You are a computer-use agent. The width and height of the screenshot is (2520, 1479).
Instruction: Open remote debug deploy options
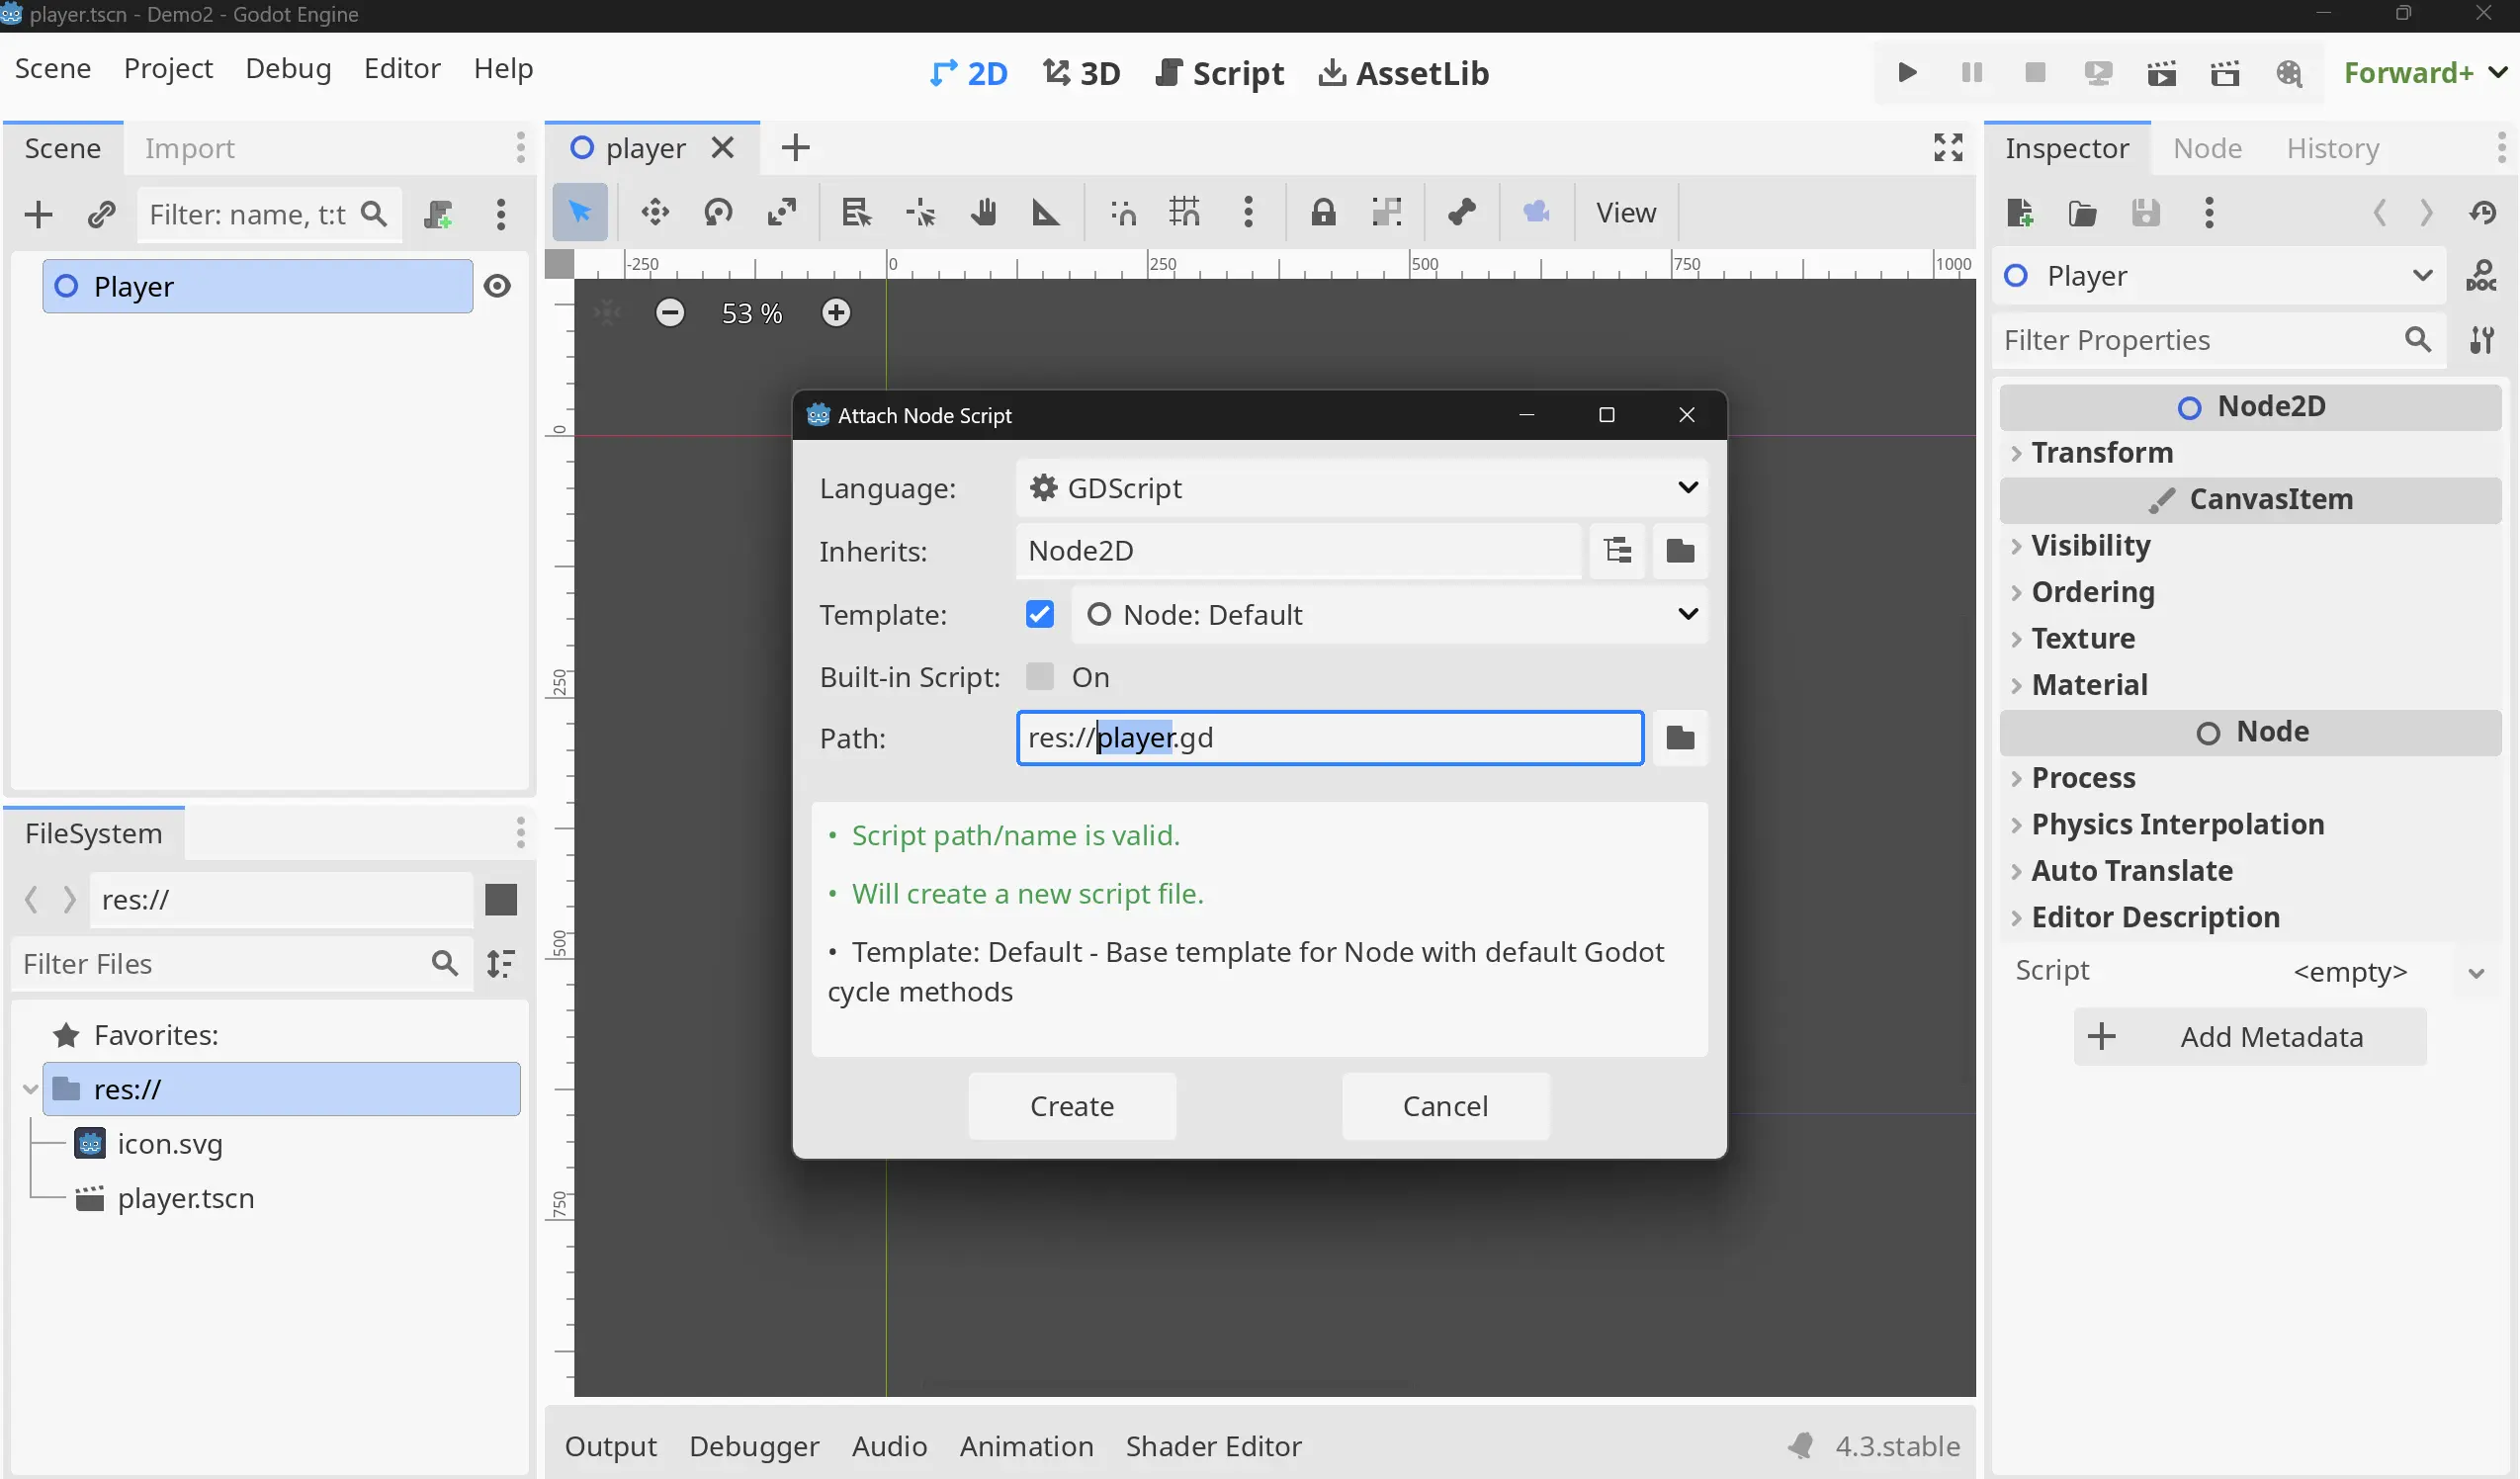(x=2098, y=73)
